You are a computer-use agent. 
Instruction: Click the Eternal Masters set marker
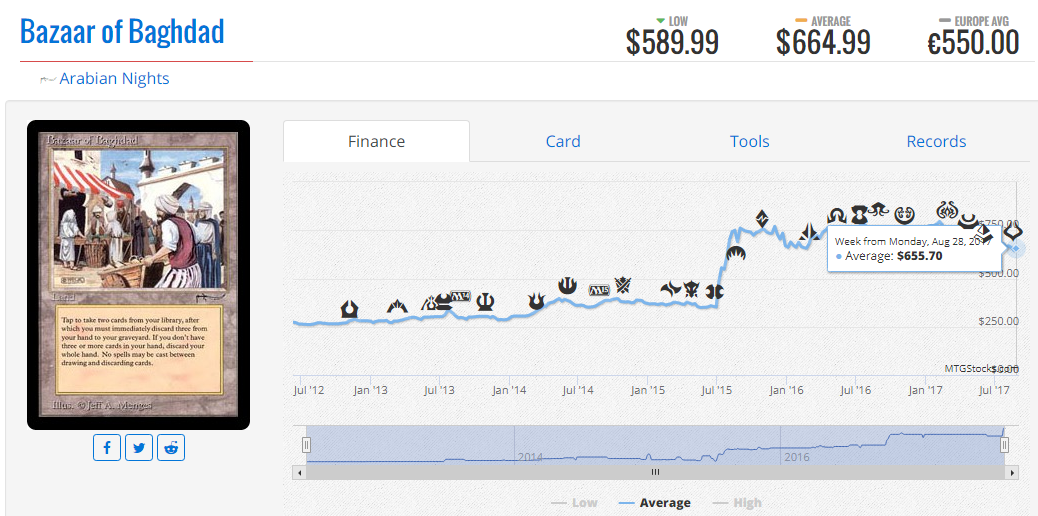(859, 213)
